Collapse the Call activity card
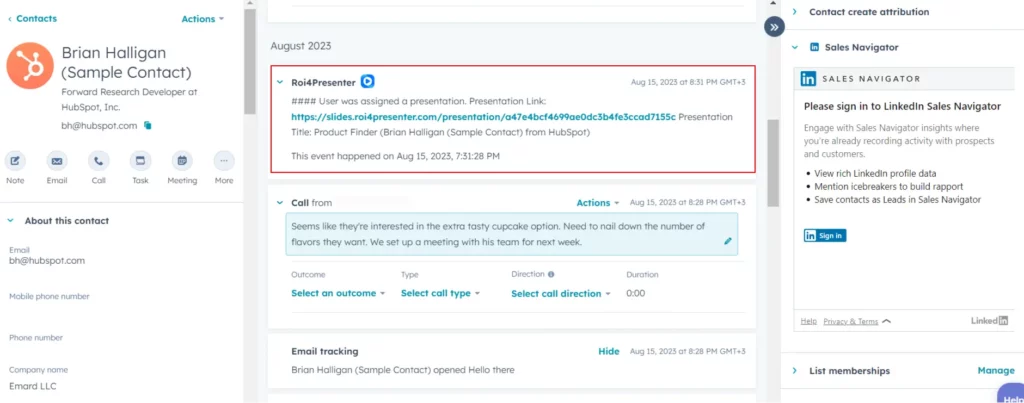Screen dimensions: 1024x403 pyautogui.click(x=280, y=203)
